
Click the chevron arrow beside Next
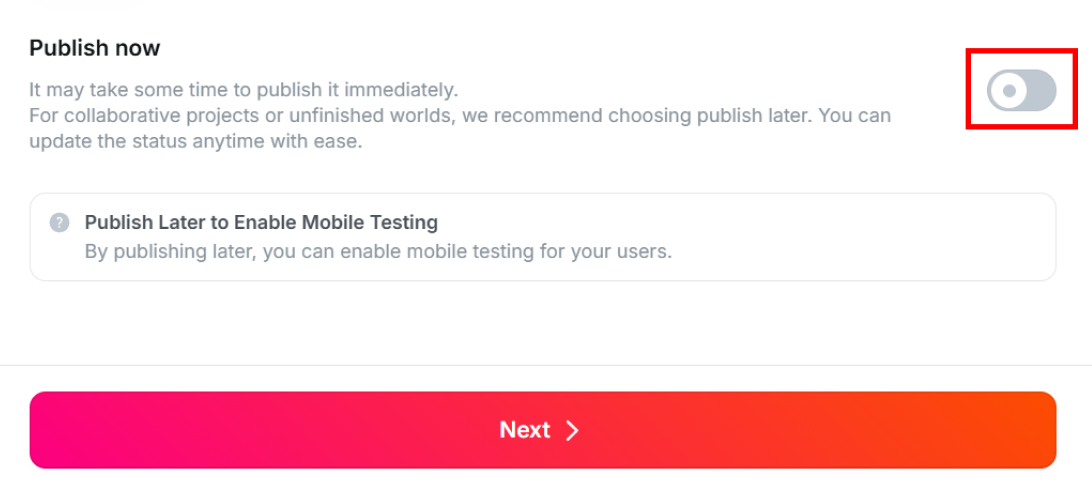point(572,430)
